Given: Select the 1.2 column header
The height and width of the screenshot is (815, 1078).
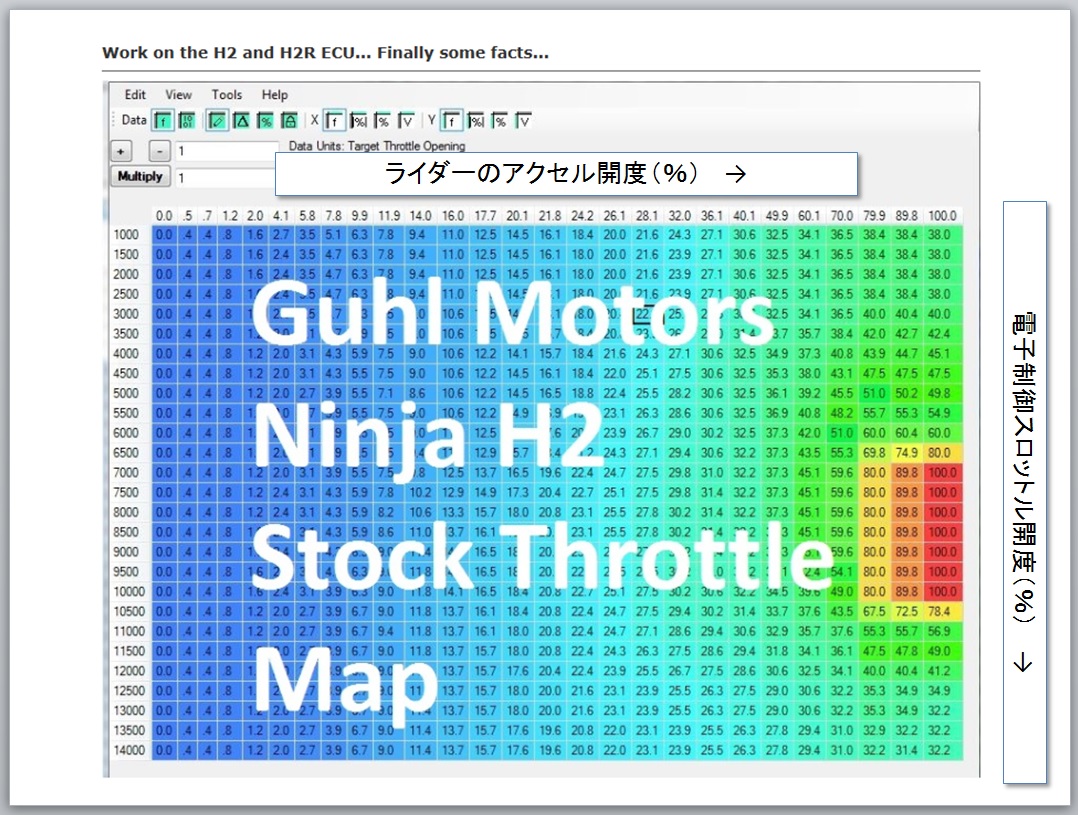Looking at the screenshot, I should tap(230, 216).
